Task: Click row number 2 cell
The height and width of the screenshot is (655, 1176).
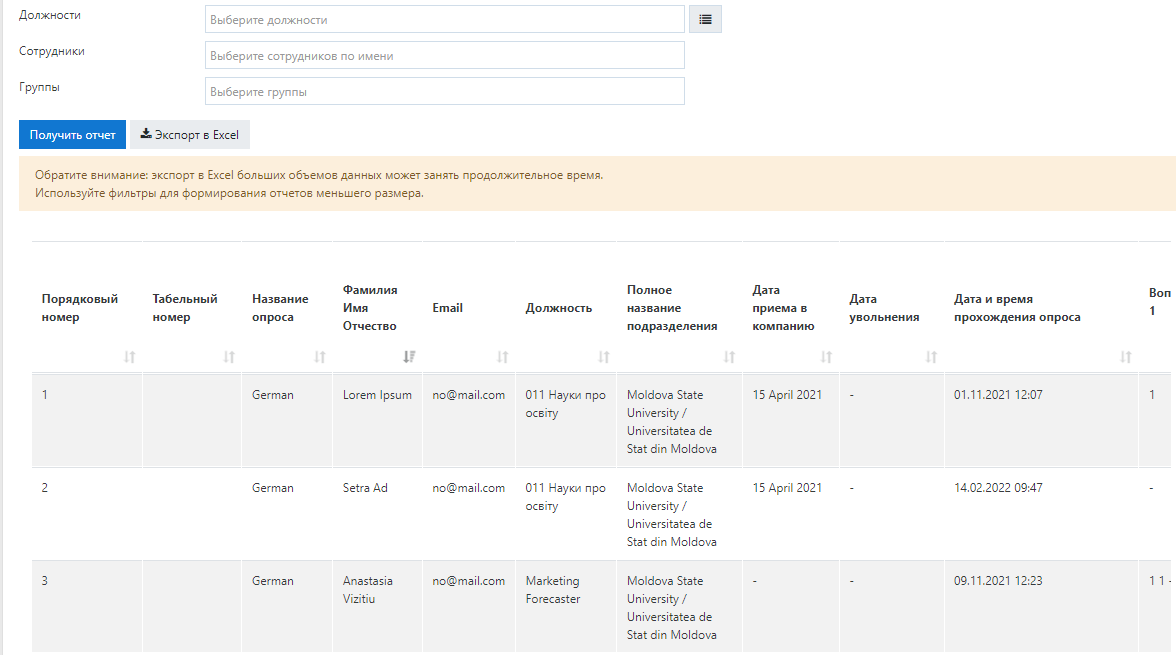Action: 45,488
